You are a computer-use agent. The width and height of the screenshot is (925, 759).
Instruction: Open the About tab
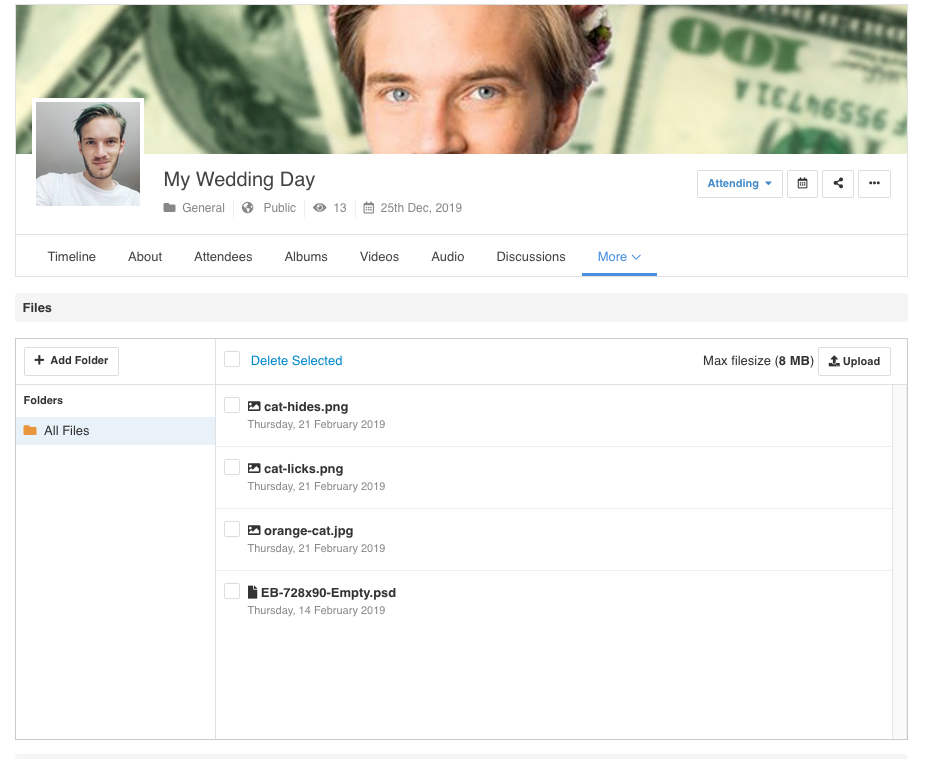coord(145,257)
